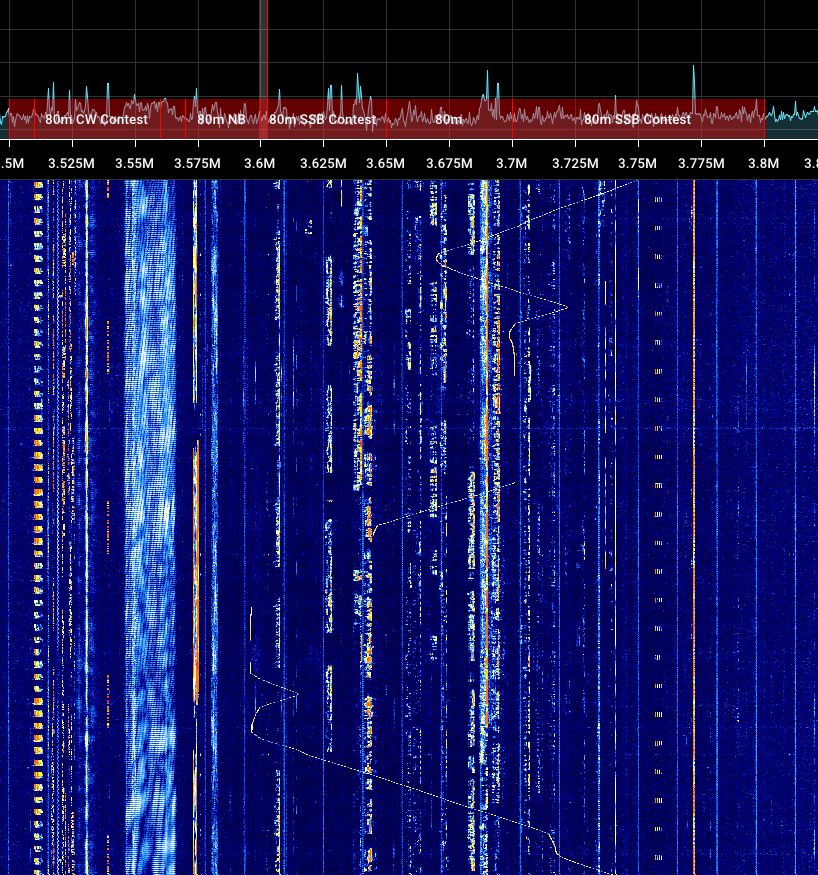
Task: Click the 3.625M frequency axis label
Action: (323, 164)
